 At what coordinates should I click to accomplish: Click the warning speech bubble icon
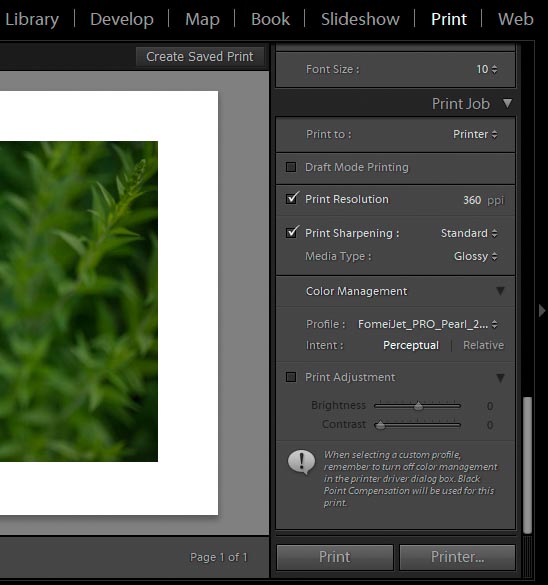pos(301,462)
